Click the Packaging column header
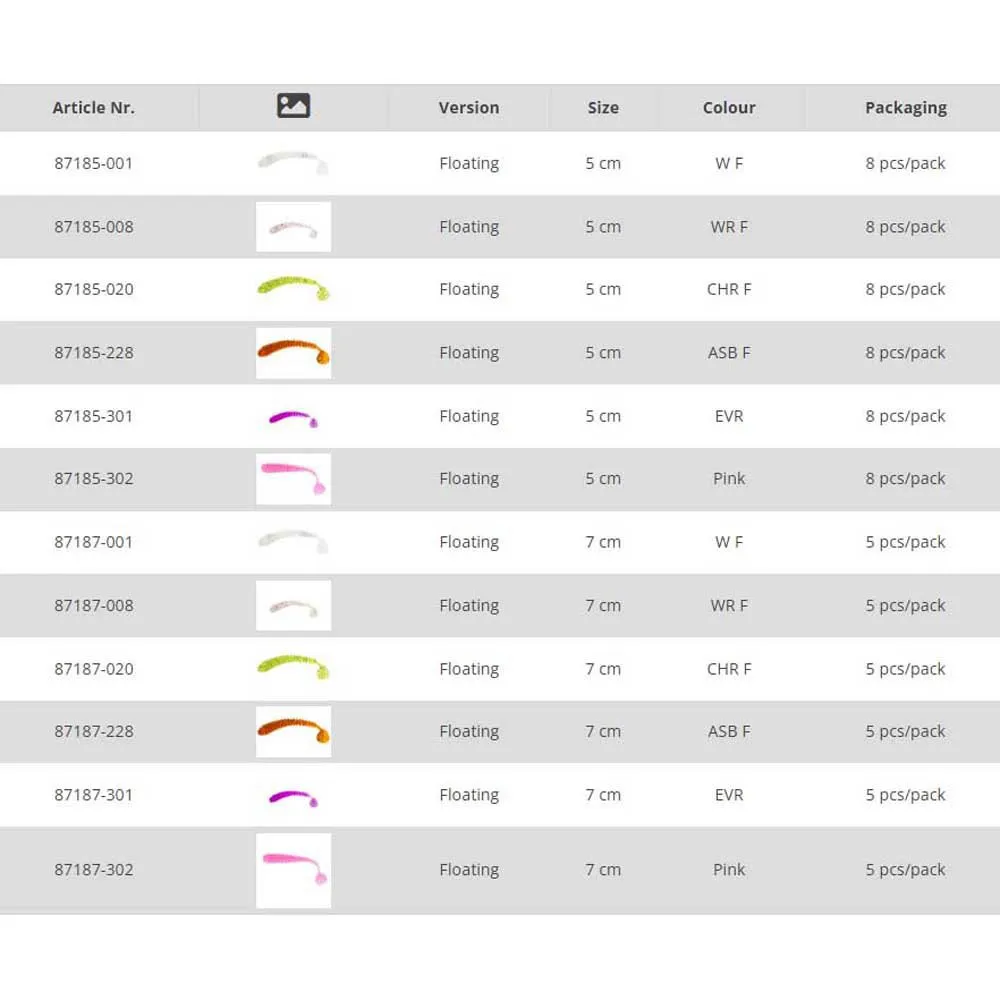This screenshot has width=1000, height=1000. pyautogui.click(x=906, y=108)
